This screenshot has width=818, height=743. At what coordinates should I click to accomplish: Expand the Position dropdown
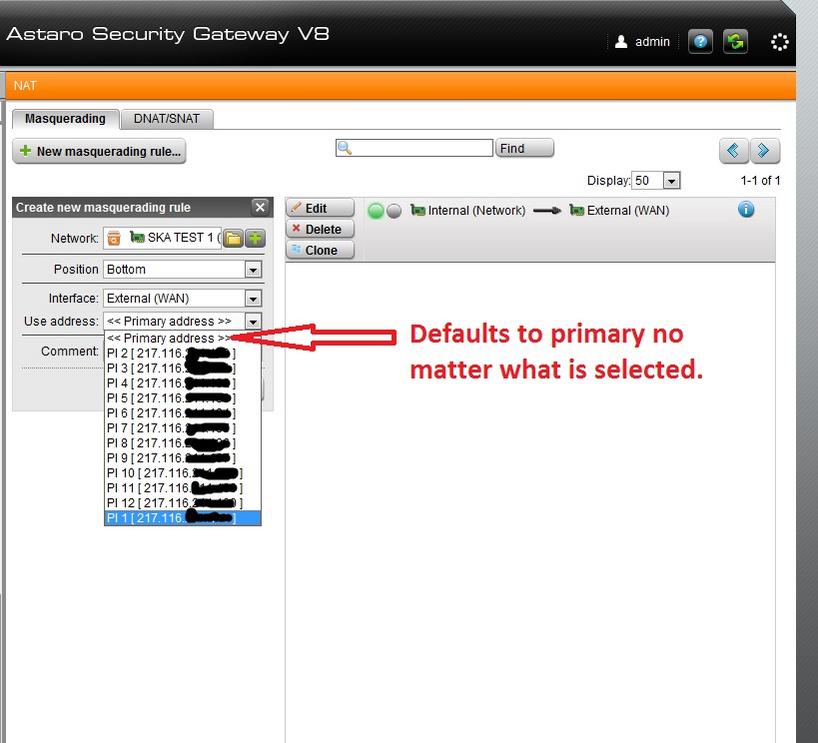[253, 270]
